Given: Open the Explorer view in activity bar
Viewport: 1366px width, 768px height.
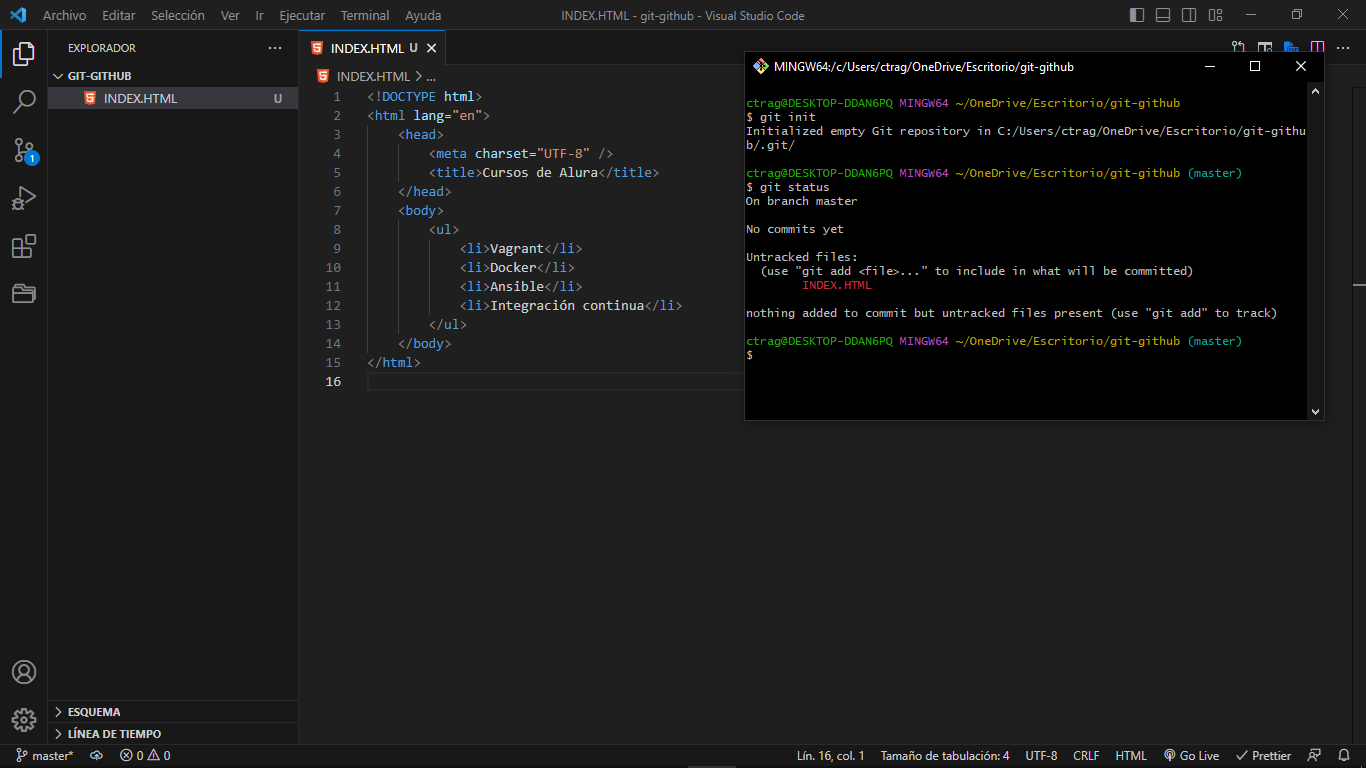Looking at the screenshot, I should (24, 54).
